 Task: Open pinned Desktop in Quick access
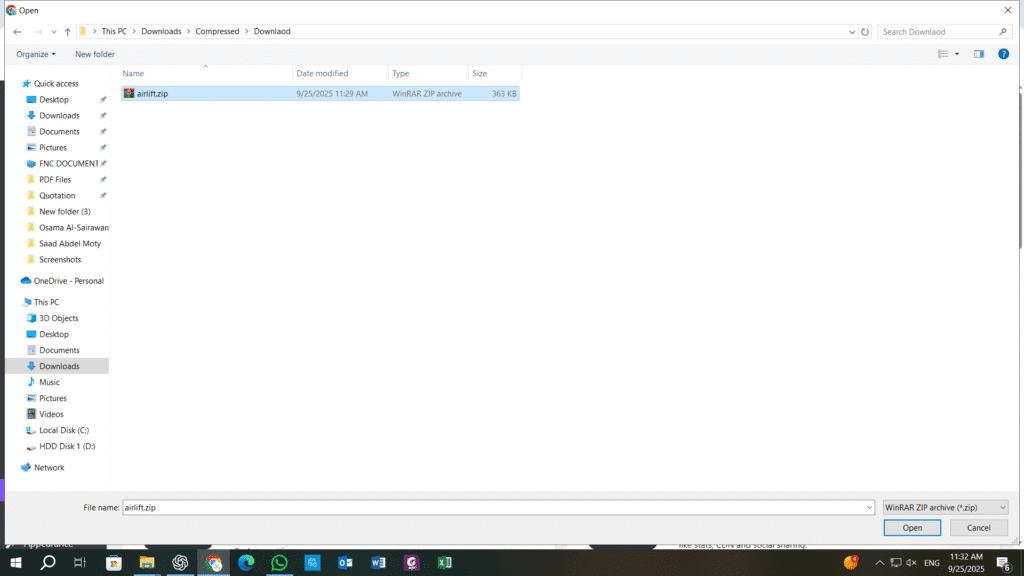click(54, 99)
